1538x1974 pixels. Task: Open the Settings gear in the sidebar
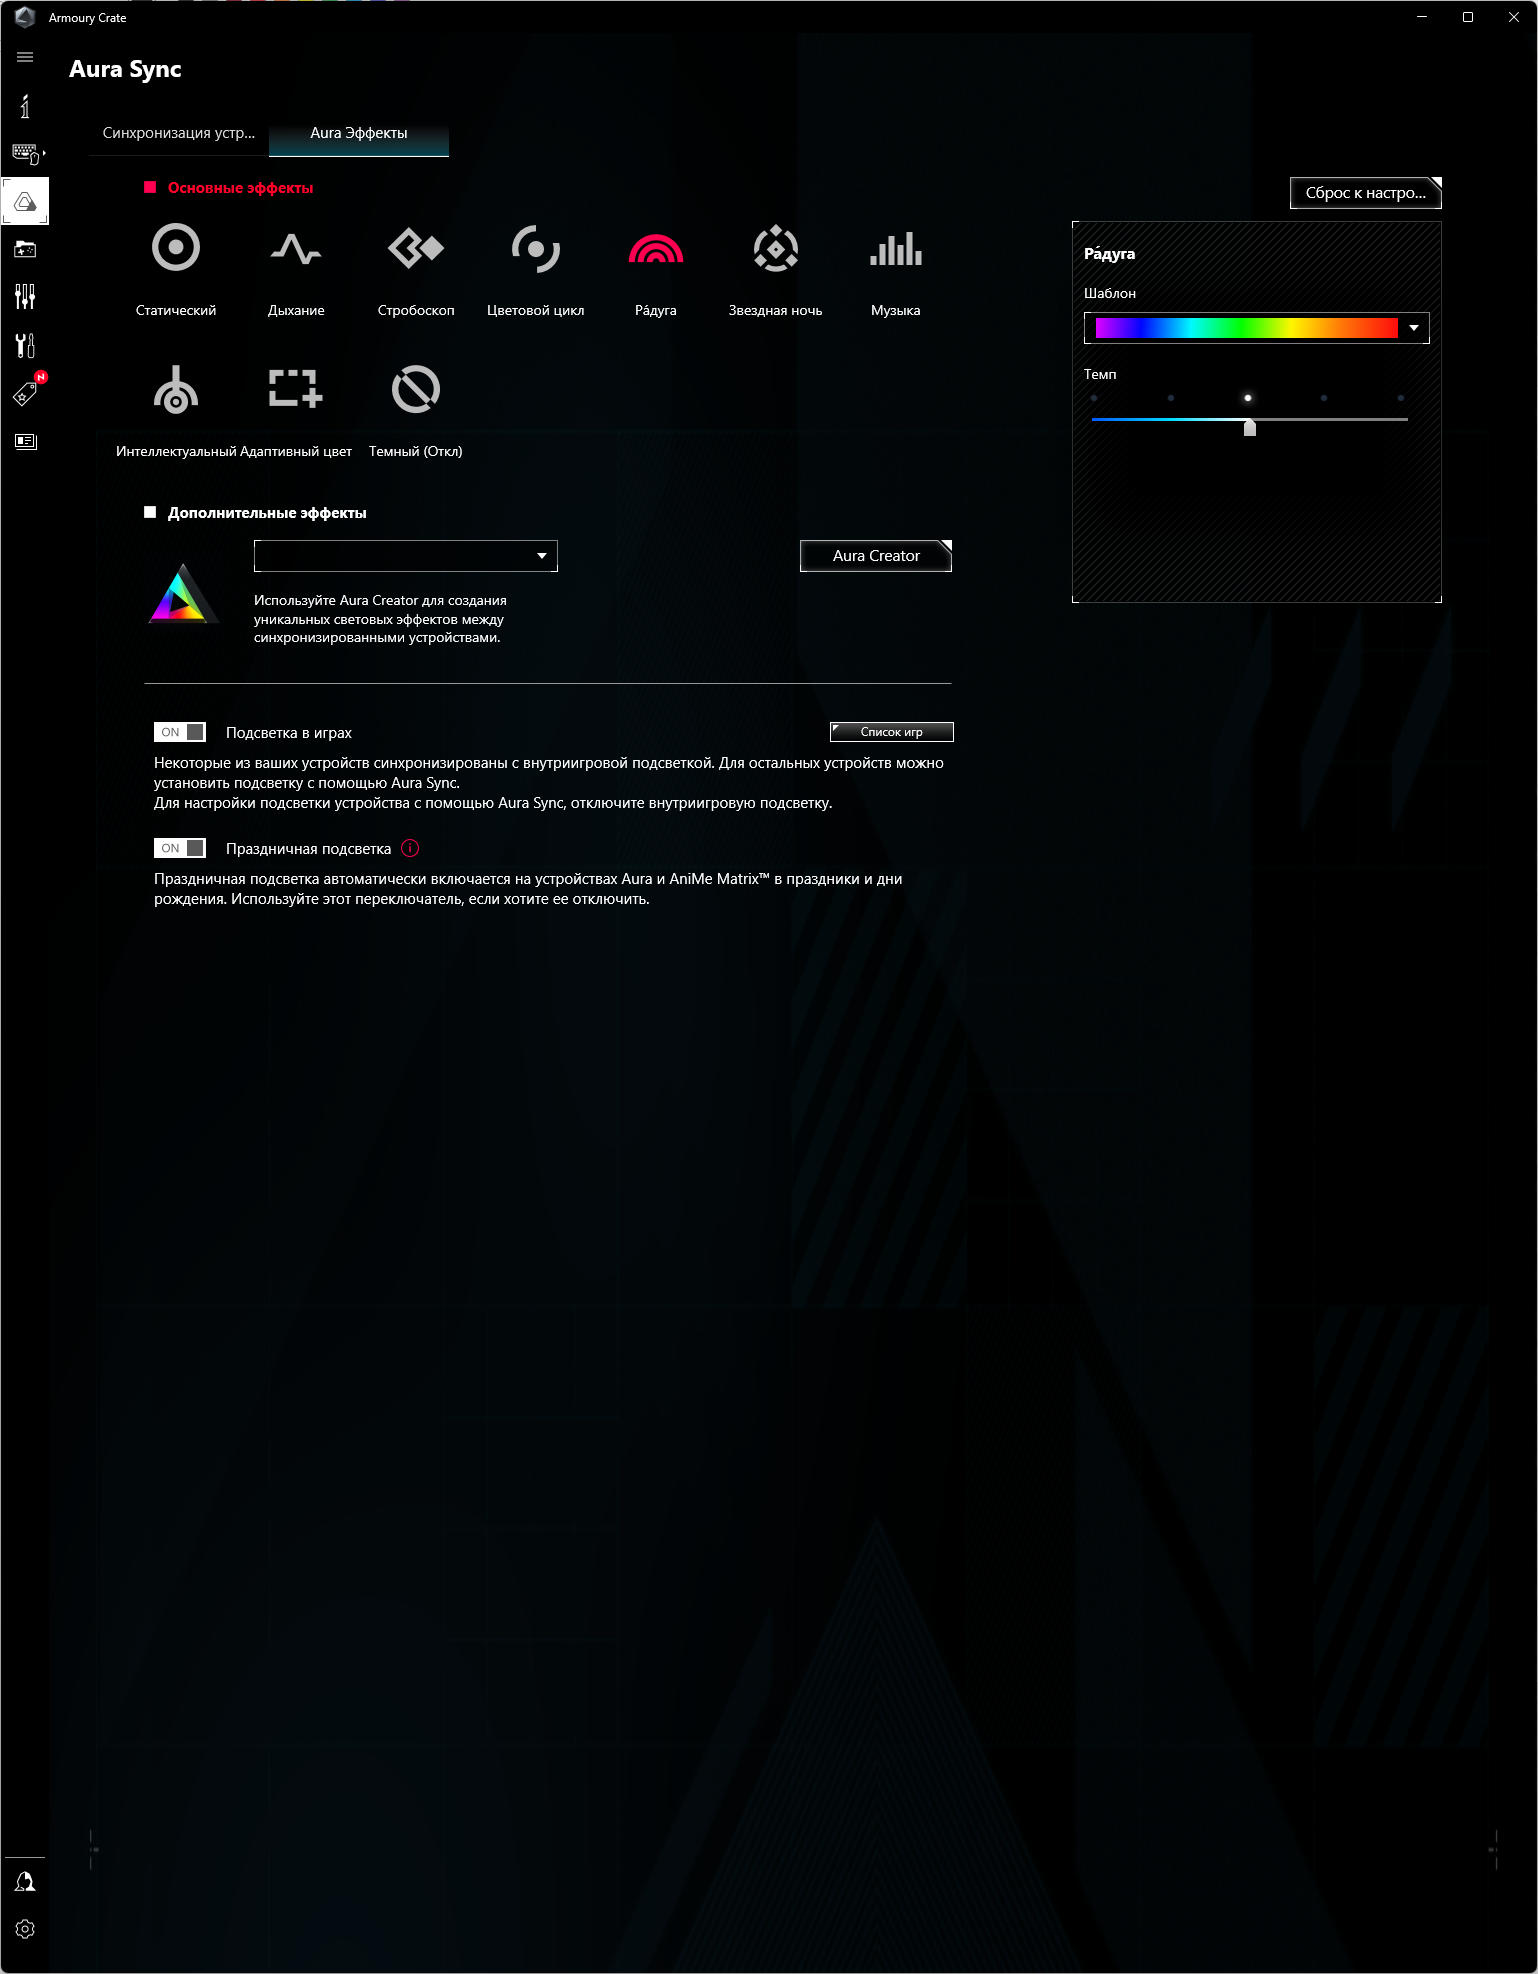(x=25, y=1929)
